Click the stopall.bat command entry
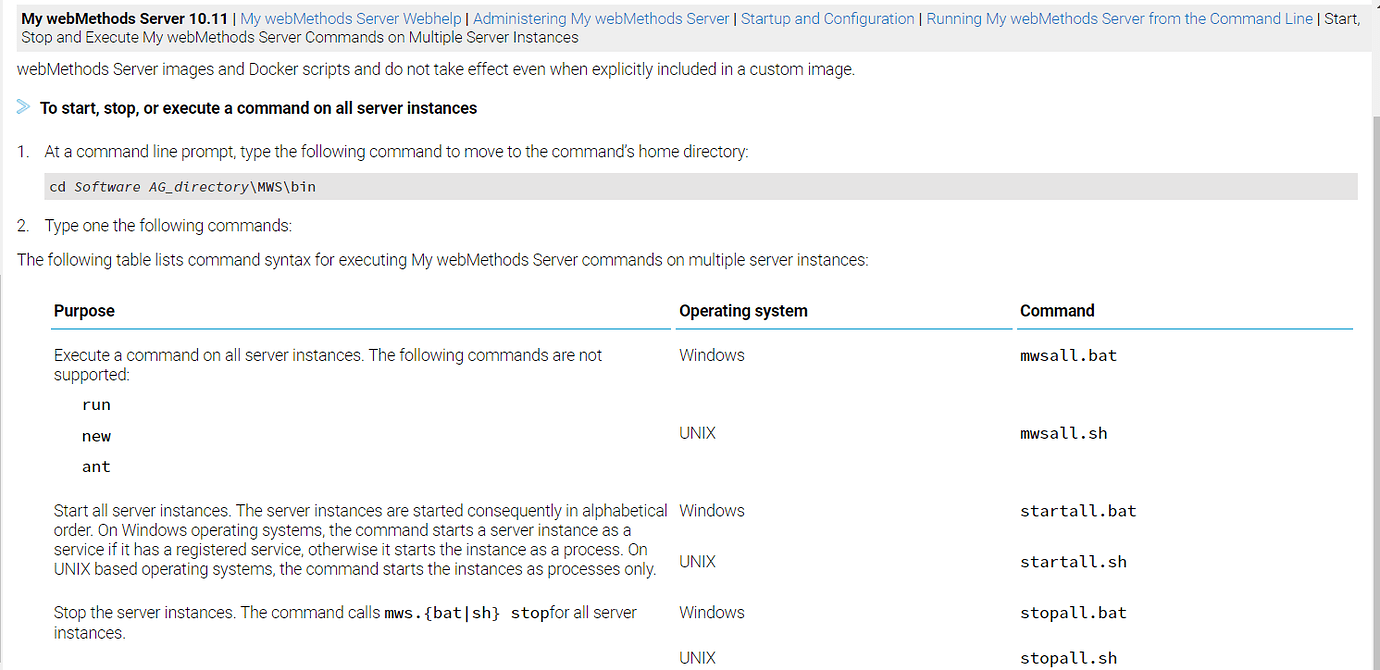Image resolution: width=1380 pixels, height=670 pixels. point(1073,613)
